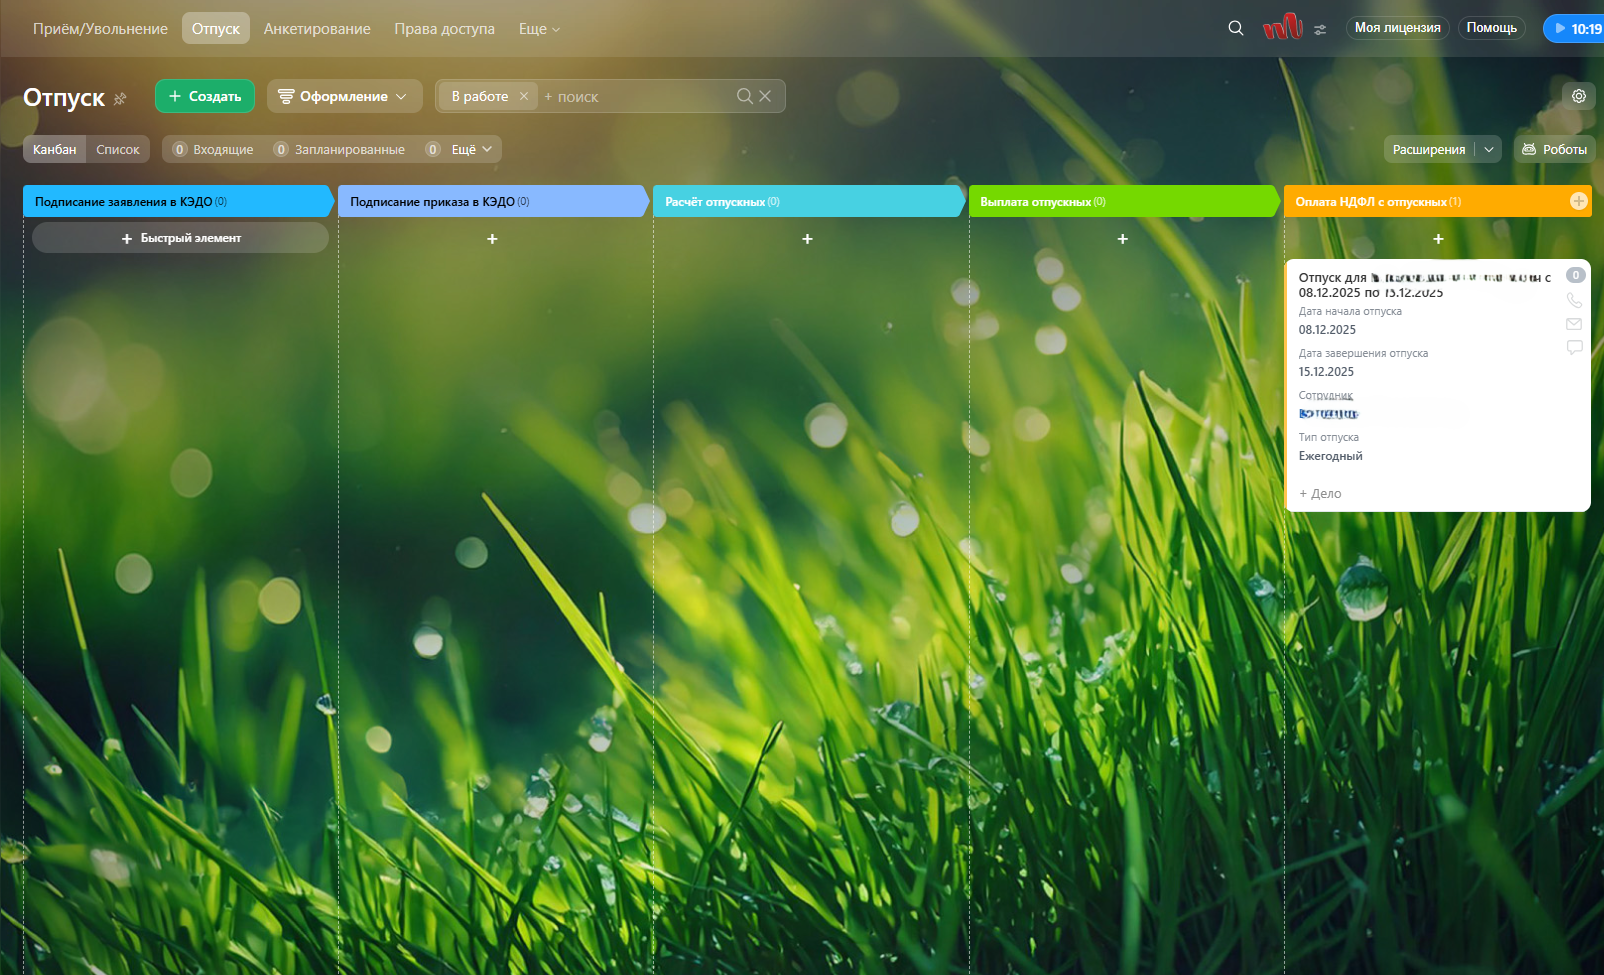Expand Расширения dropdown arrow
Viewport: 1604px width, 975px height.
[x=1489, y=149]
